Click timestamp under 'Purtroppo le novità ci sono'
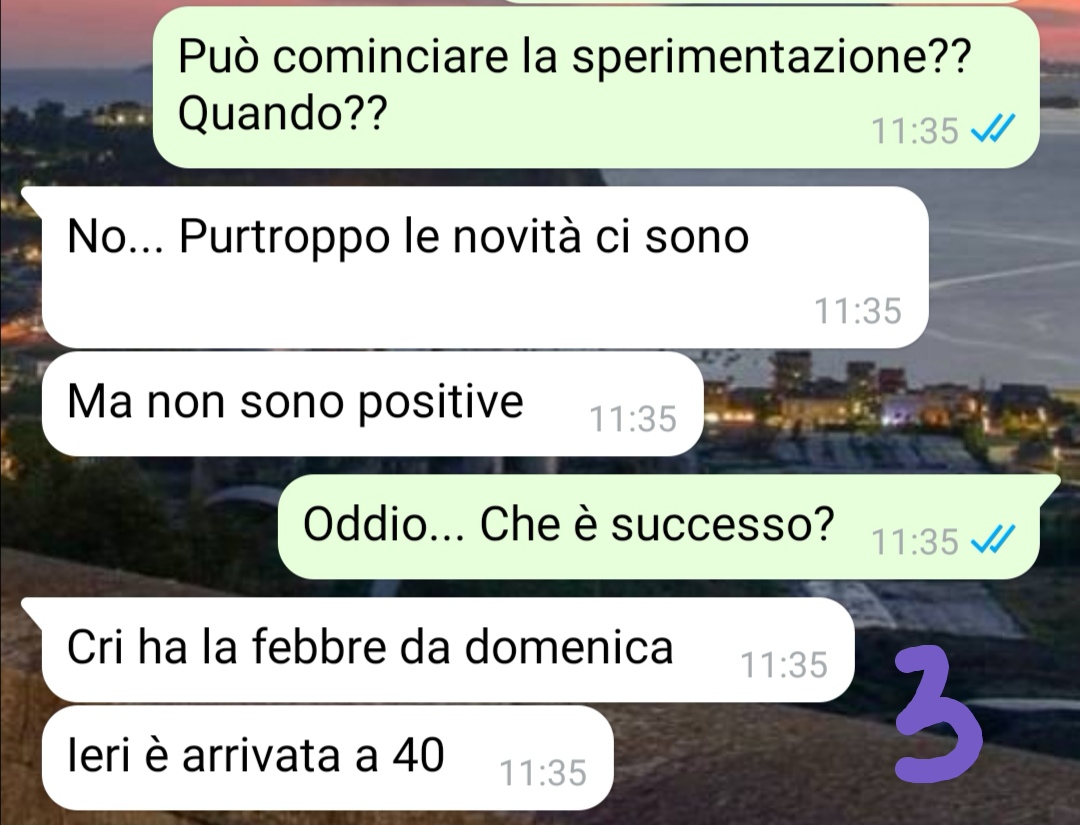The image size is (1080, 825). coord(858,311)
